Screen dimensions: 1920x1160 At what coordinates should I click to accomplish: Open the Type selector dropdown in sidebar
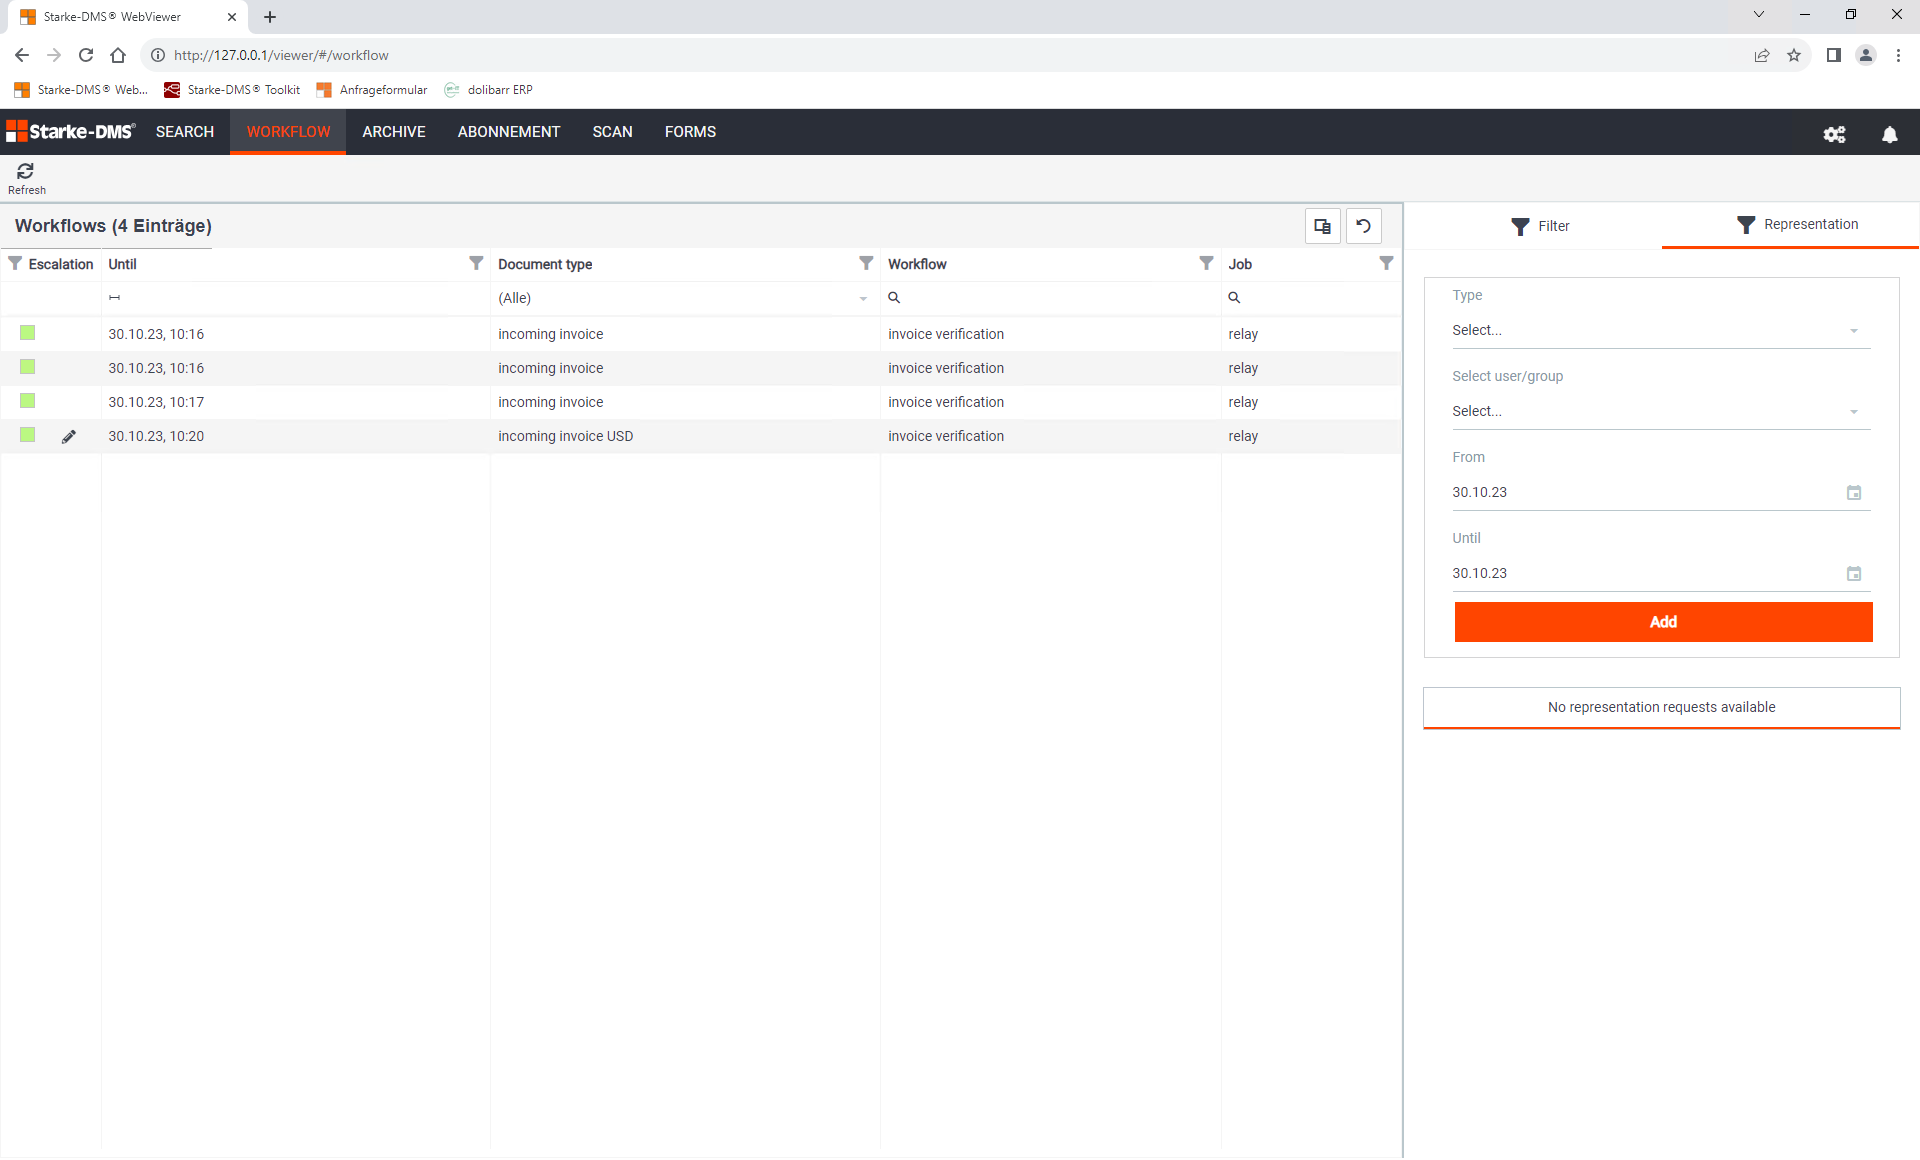click(x=1657, y=329)
